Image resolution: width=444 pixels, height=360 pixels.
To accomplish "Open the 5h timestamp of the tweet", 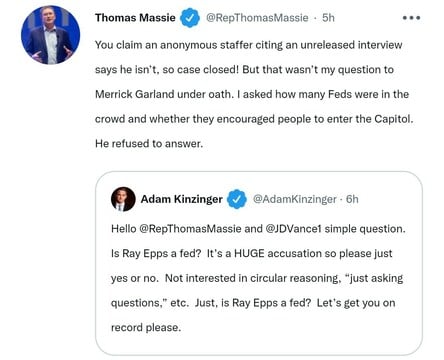I will [328, 18].
